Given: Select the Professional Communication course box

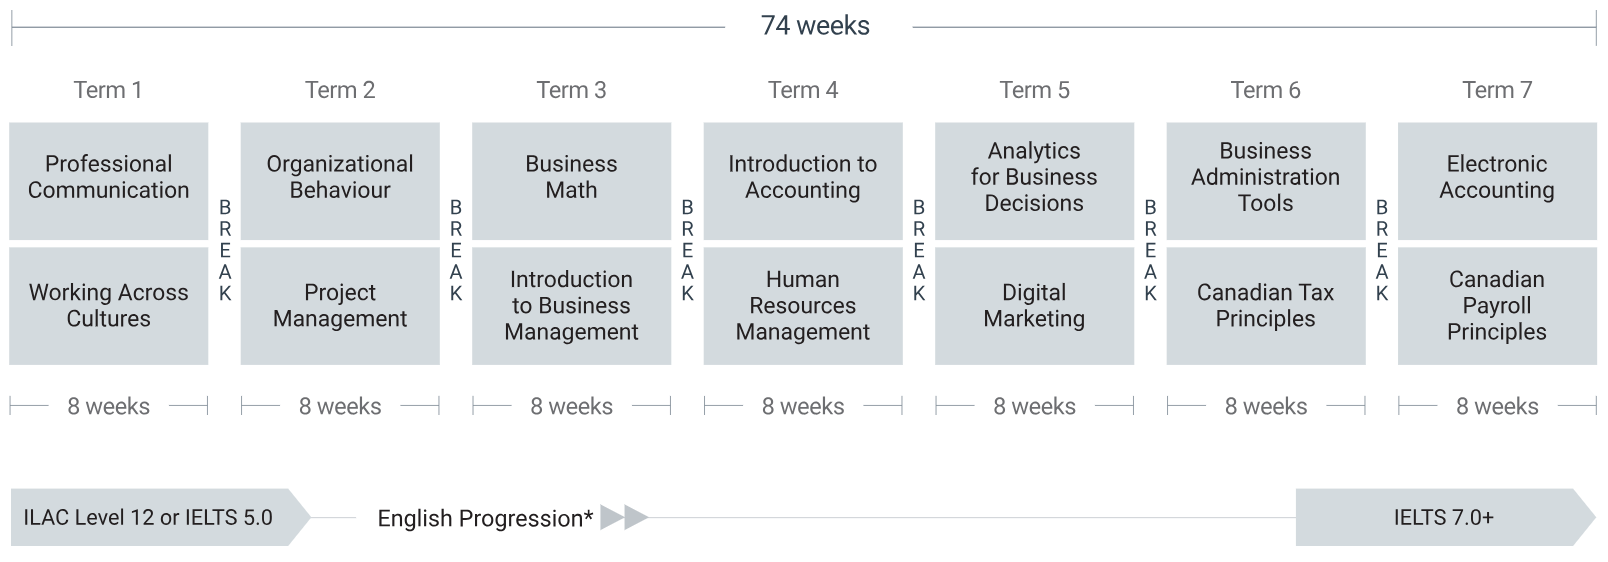Looking at the screenshot, I should (x=109, y=181).
